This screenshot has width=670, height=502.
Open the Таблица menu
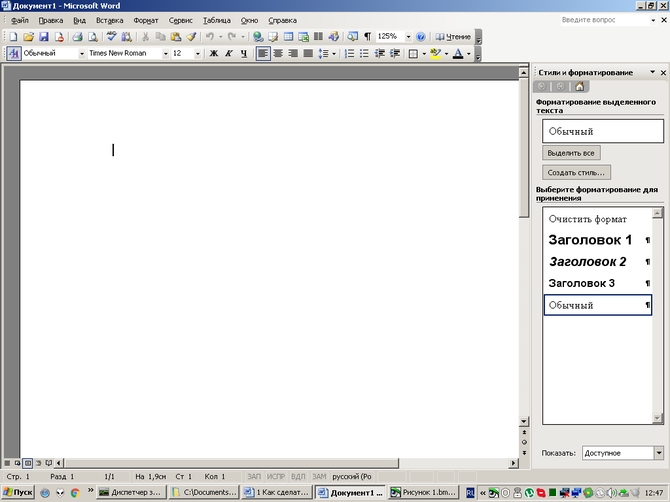[x=216, y=20]
